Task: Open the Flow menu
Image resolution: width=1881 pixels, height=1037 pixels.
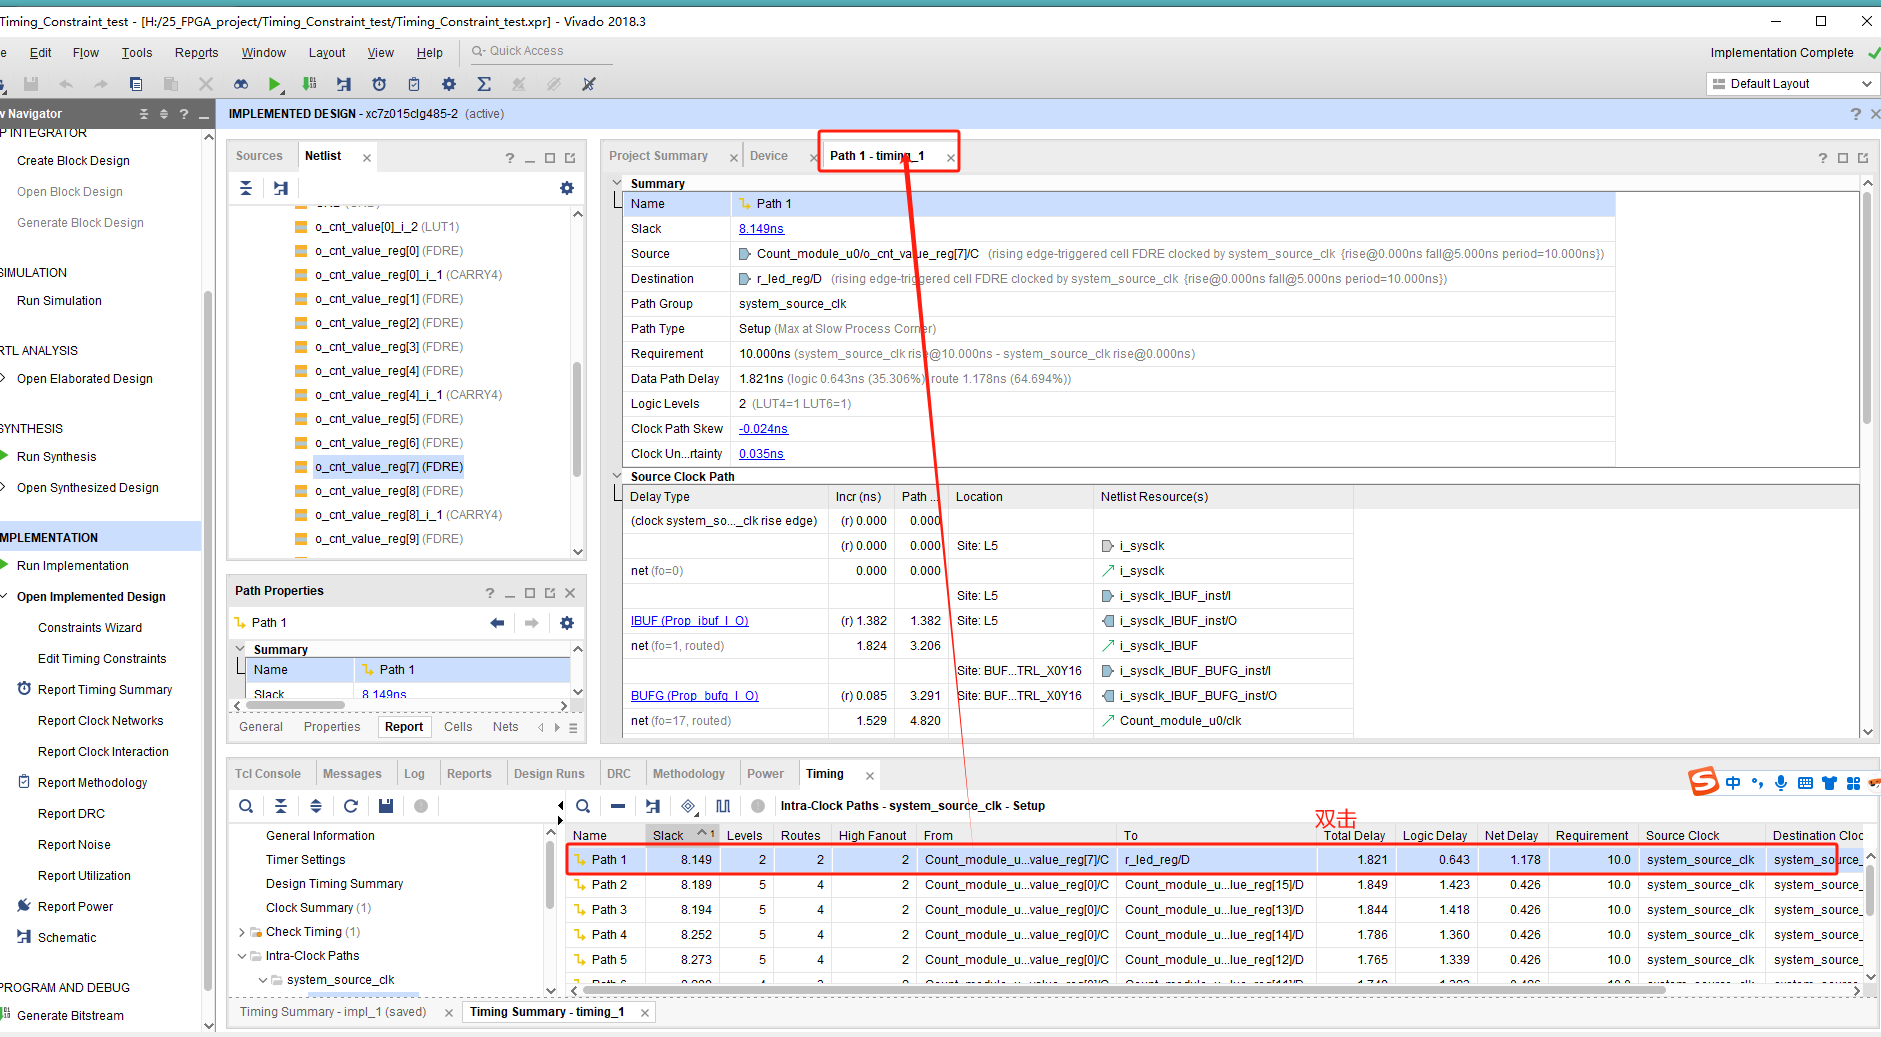Action: click(85, 53)
